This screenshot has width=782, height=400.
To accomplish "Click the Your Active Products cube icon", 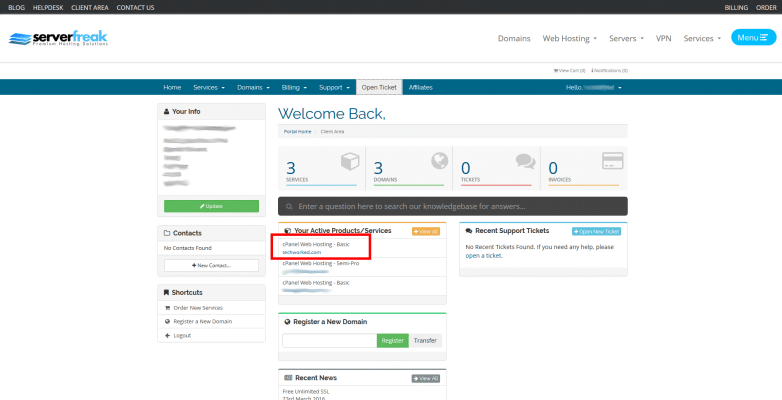I will (x=287, y=231).
